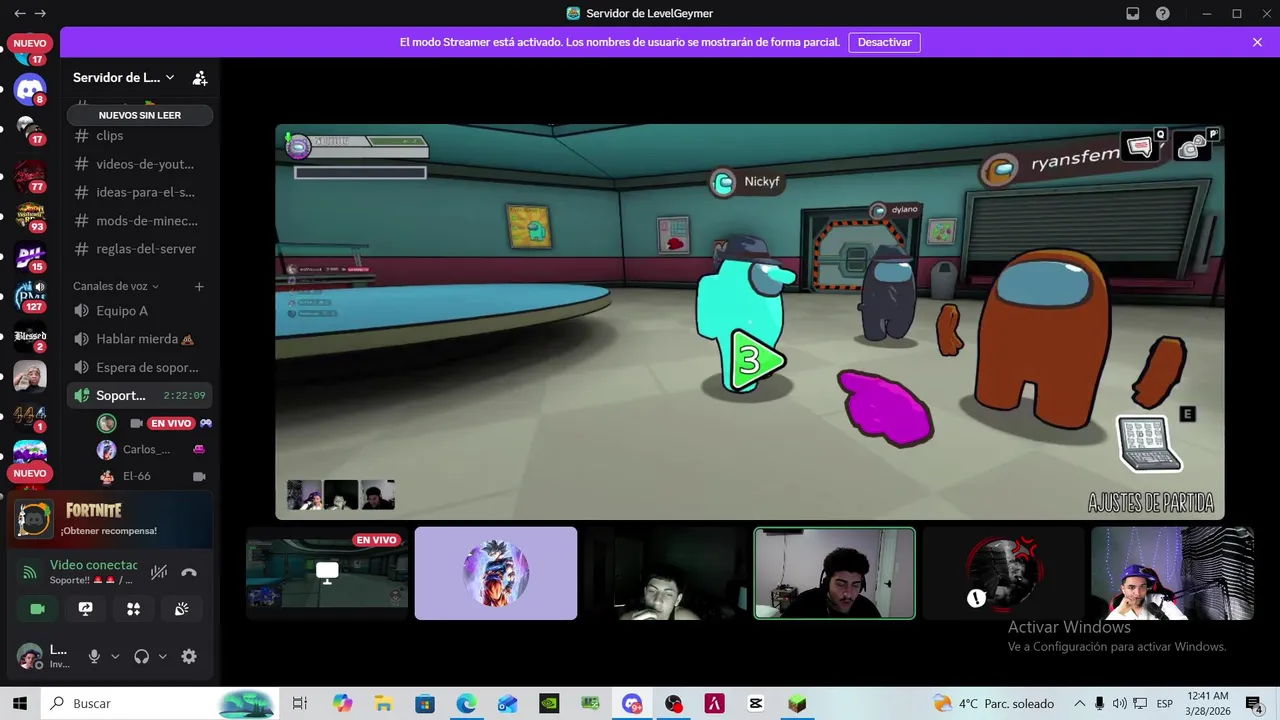Viewport: 1280px width, 720px height.
Task: Deafen audio with headphones icon
Action: [x=141, y=656]
